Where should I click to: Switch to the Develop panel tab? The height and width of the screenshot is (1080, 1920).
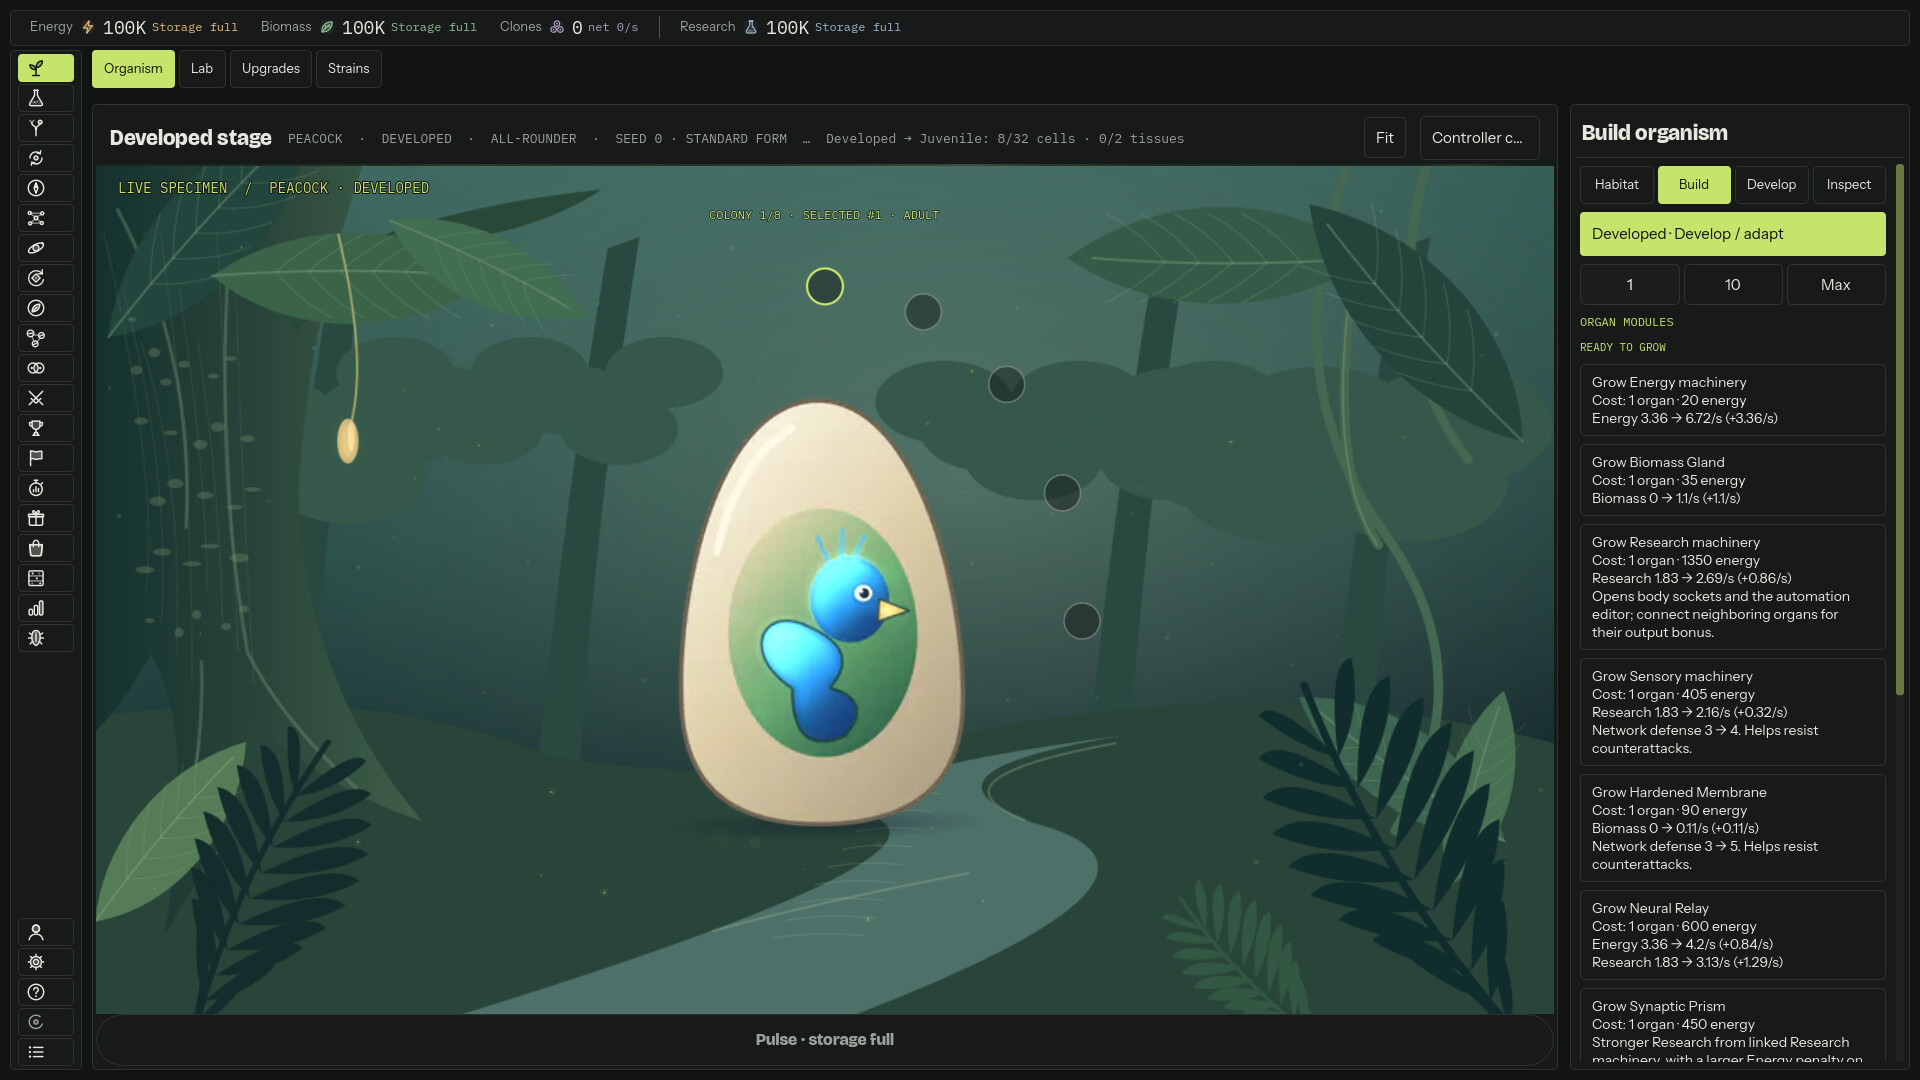pyautogui.click(x=1771, y=185)
